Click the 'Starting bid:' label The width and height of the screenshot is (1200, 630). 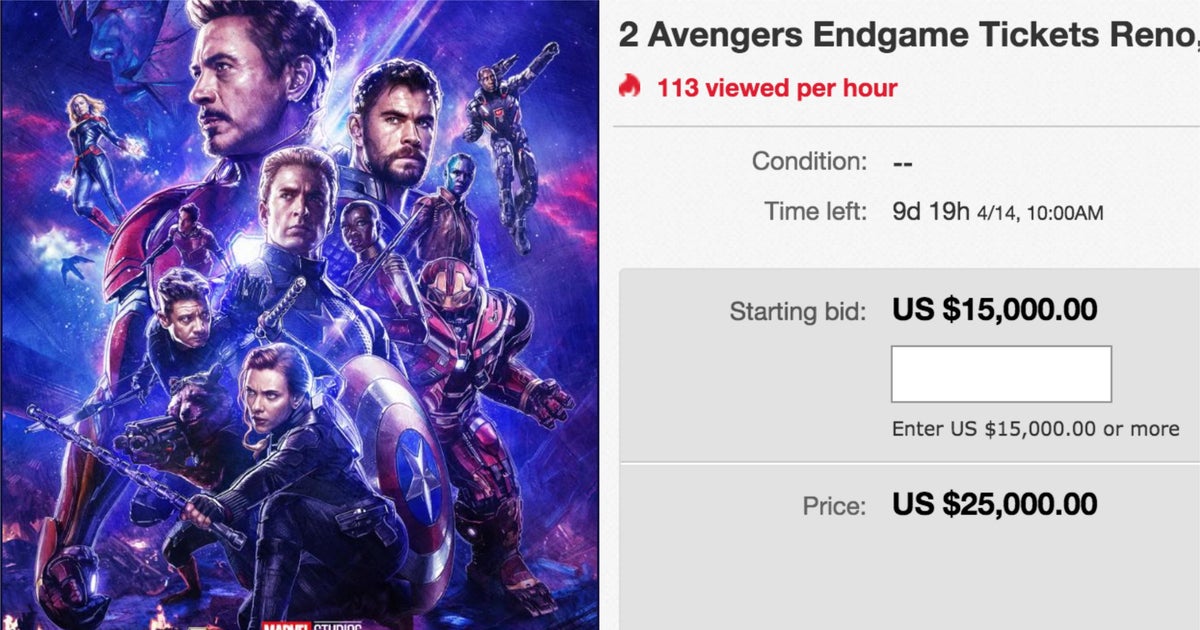[x=797, y=311]
